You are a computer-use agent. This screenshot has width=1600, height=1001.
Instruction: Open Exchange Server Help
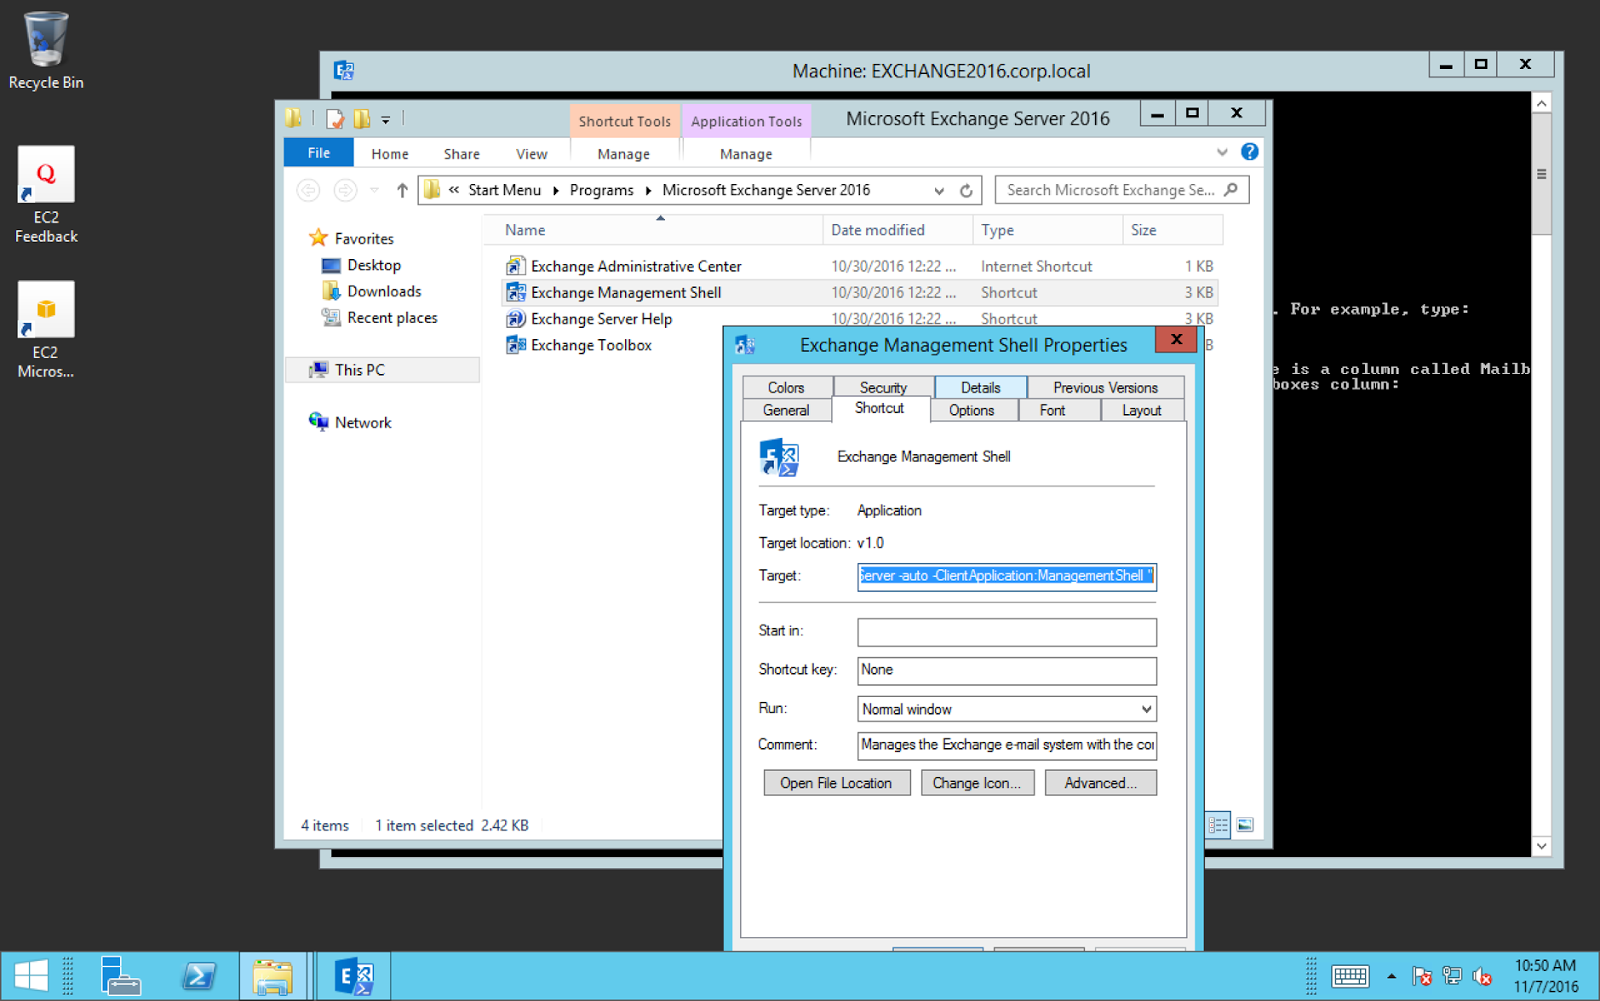tap(600, 318)
